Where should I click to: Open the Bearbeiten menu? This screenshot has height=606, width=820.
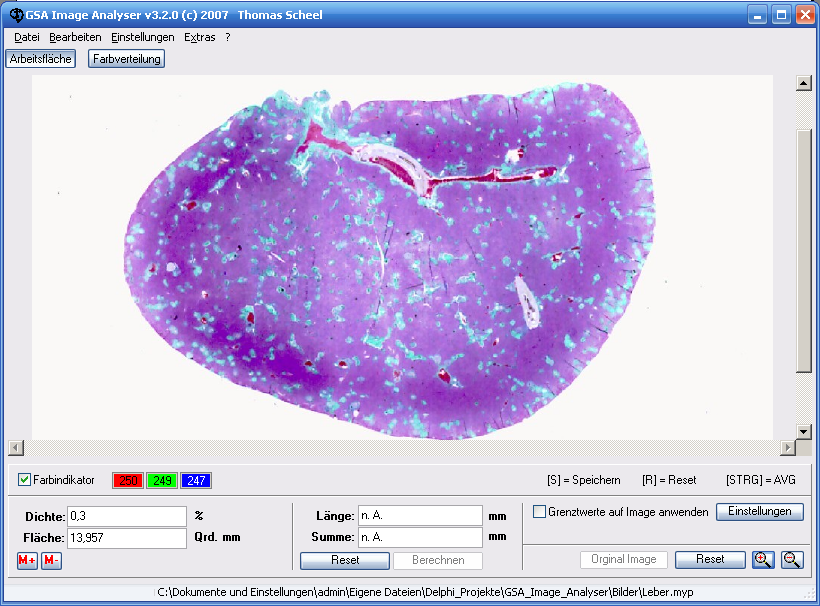[x=75, y=37]
